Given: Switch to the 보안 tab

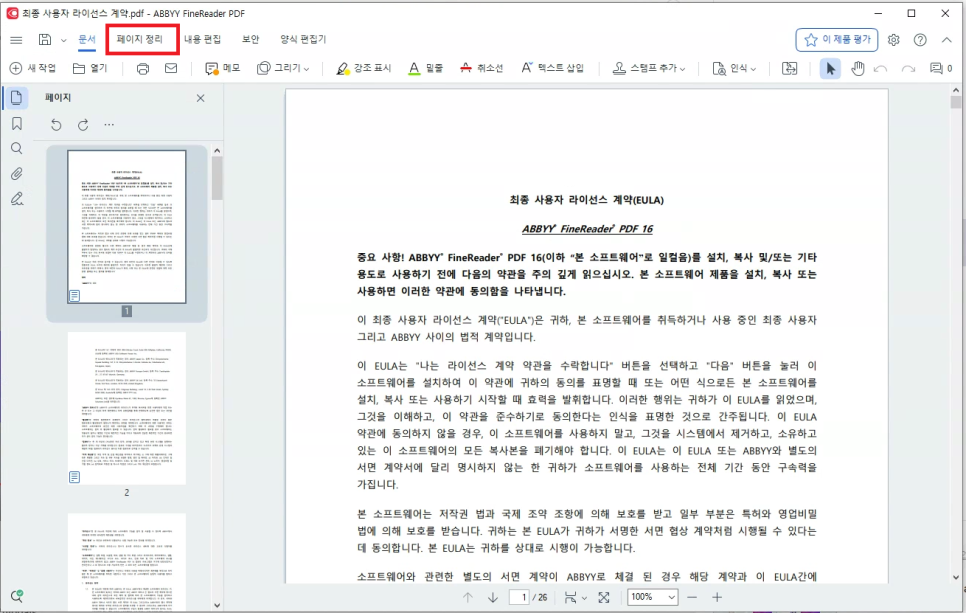Looking at the screenshot, I should click(x=250, y=39).
